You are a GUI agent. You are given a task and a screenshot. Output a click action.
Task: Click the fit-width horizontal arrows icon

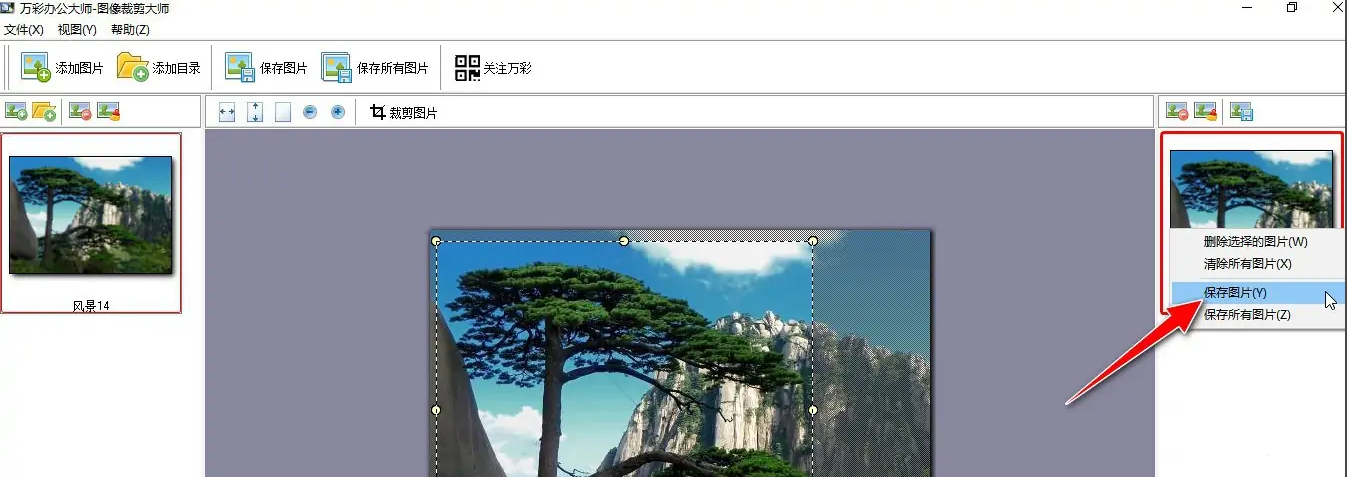coord(227,113)
